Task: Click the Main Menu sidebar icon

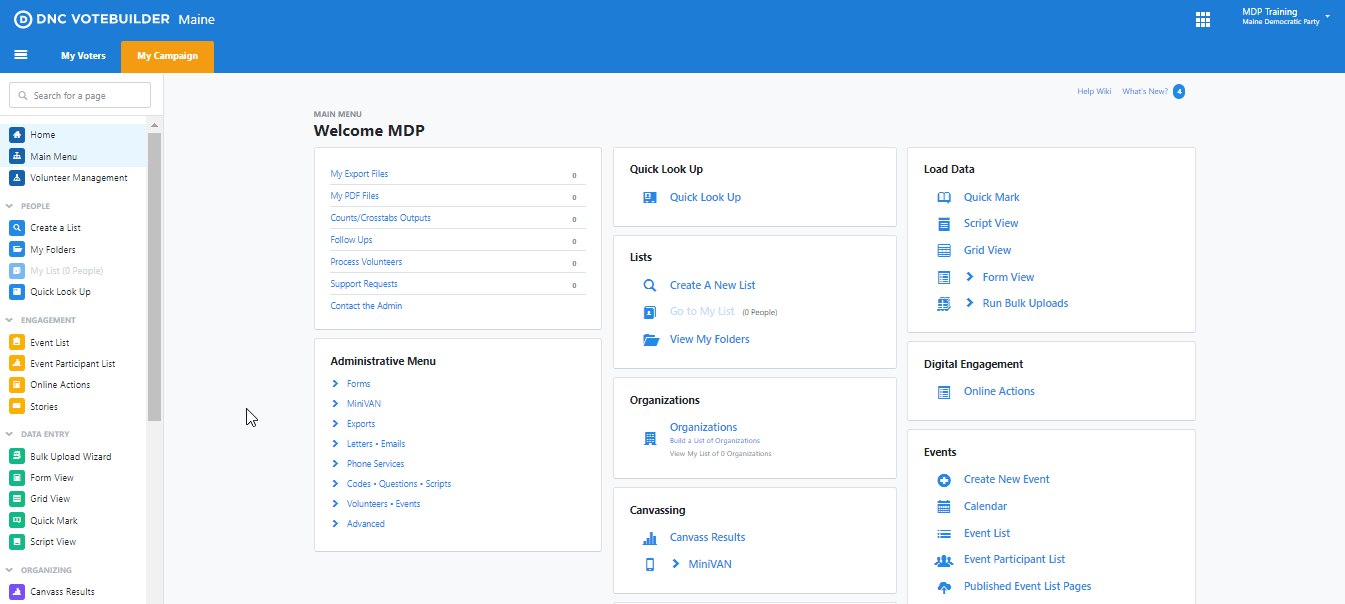Action: click(17, 156)
